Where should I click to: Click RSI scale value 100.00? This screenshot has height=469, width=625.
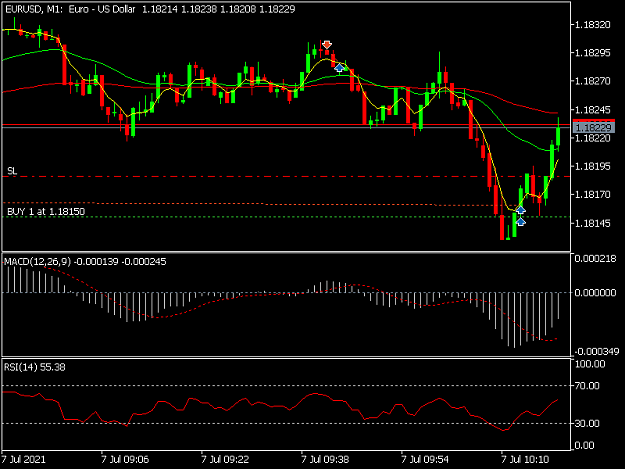click(x=590, y=364)
